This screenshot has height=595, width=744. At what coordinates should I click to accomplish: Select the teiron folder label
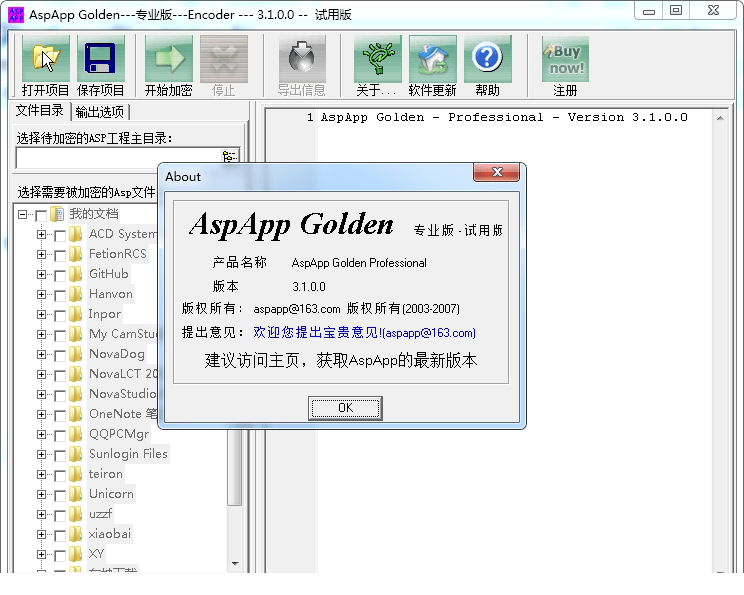click(x=106, y=474)
